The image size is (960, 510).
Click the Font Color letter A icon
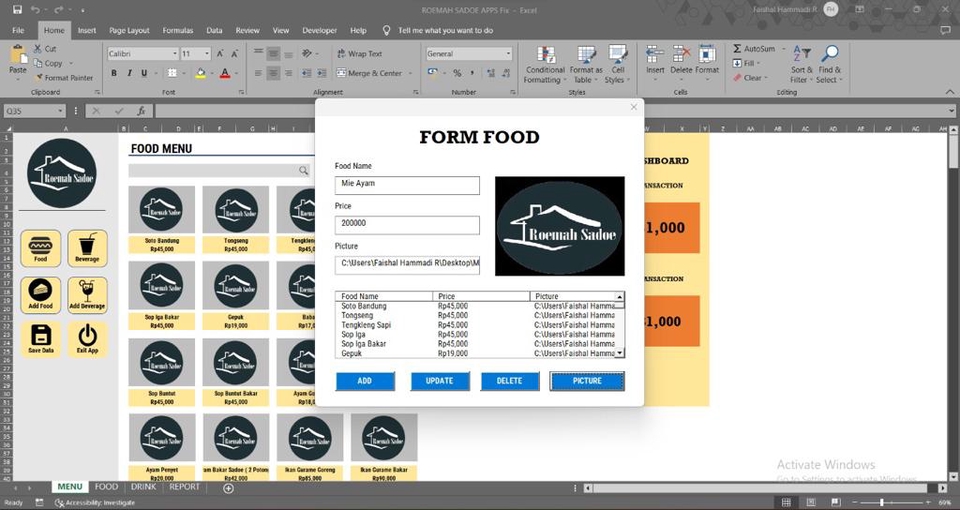click(225, 73)
